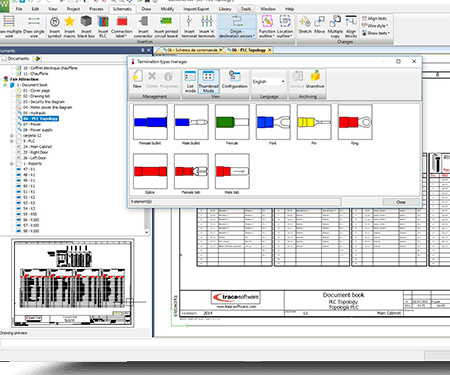Viewport: 450px width, 375px height.
Task: Select 07 - Power in document tree
Action: (32, 124)
